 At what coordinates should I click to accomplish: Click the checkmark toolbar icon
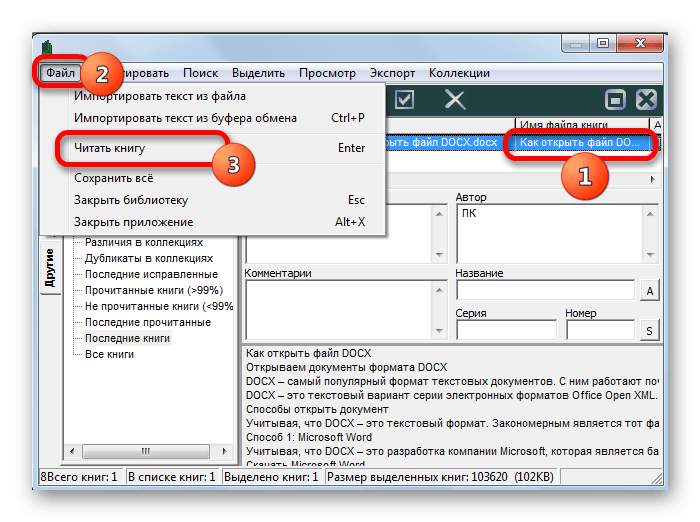[x=404, y=99]
